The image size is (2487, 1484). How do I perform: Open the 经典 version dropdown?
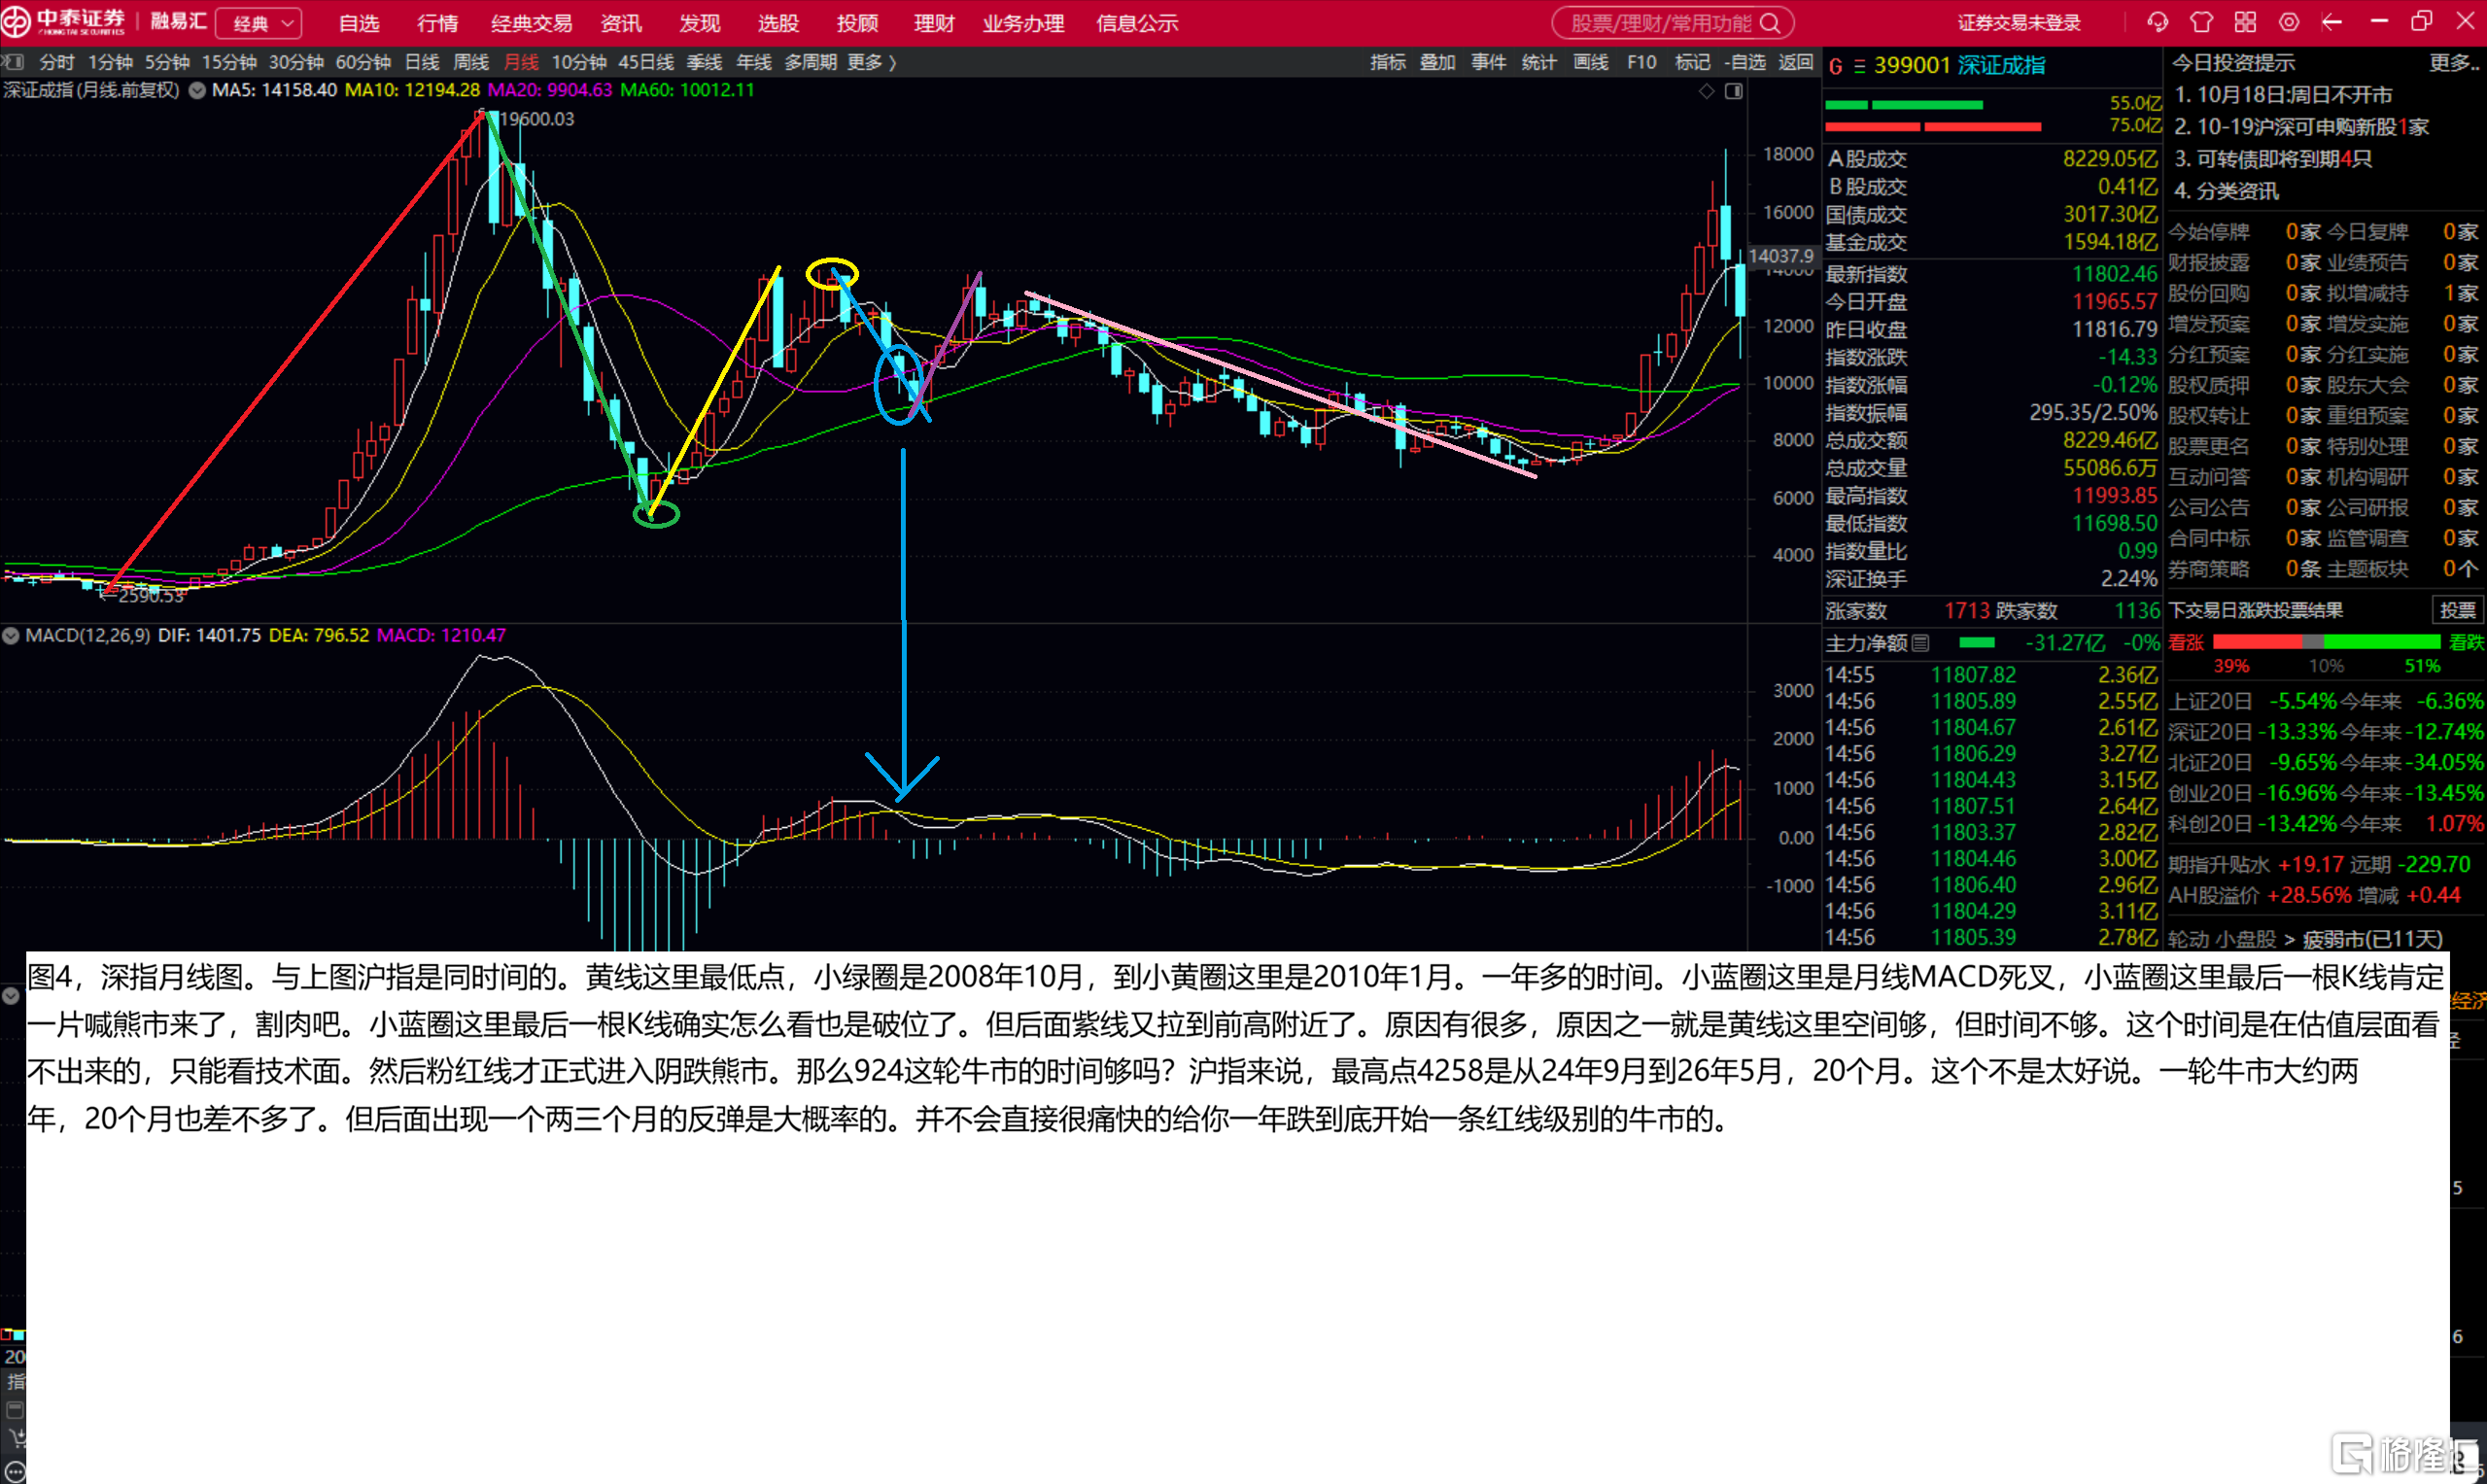[259, 23]
